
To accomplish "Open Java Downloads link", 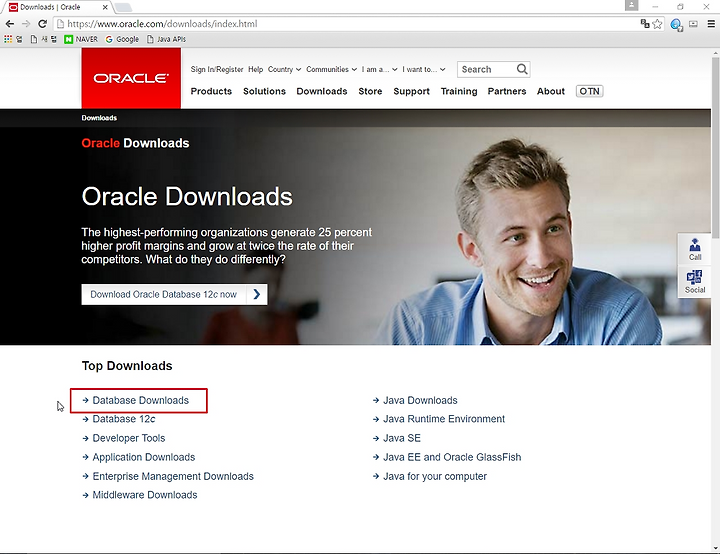I will (420, 401).
